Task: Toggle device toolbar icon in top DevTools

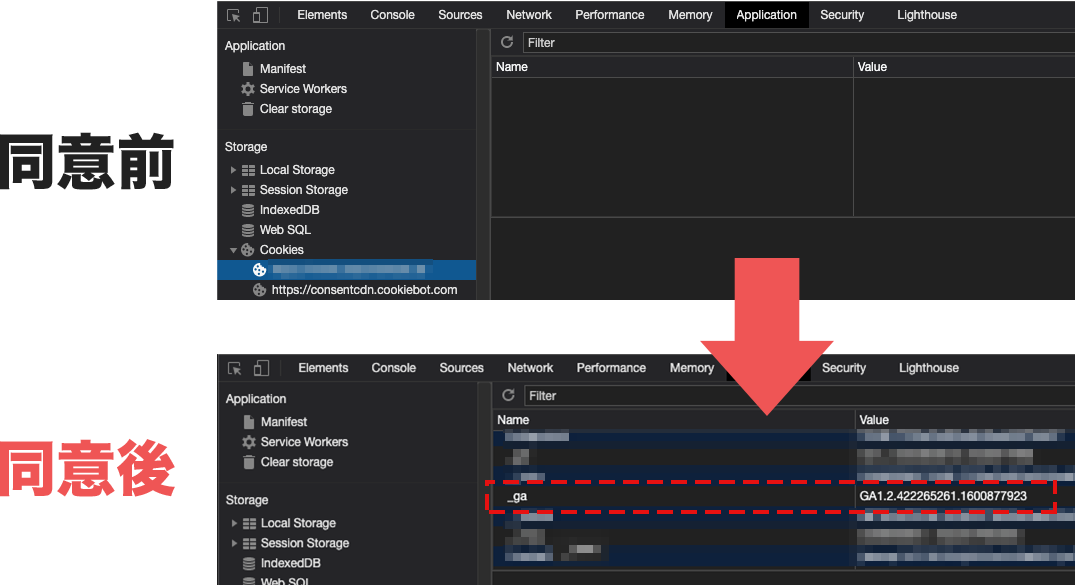Action: (x=260, y=15)
